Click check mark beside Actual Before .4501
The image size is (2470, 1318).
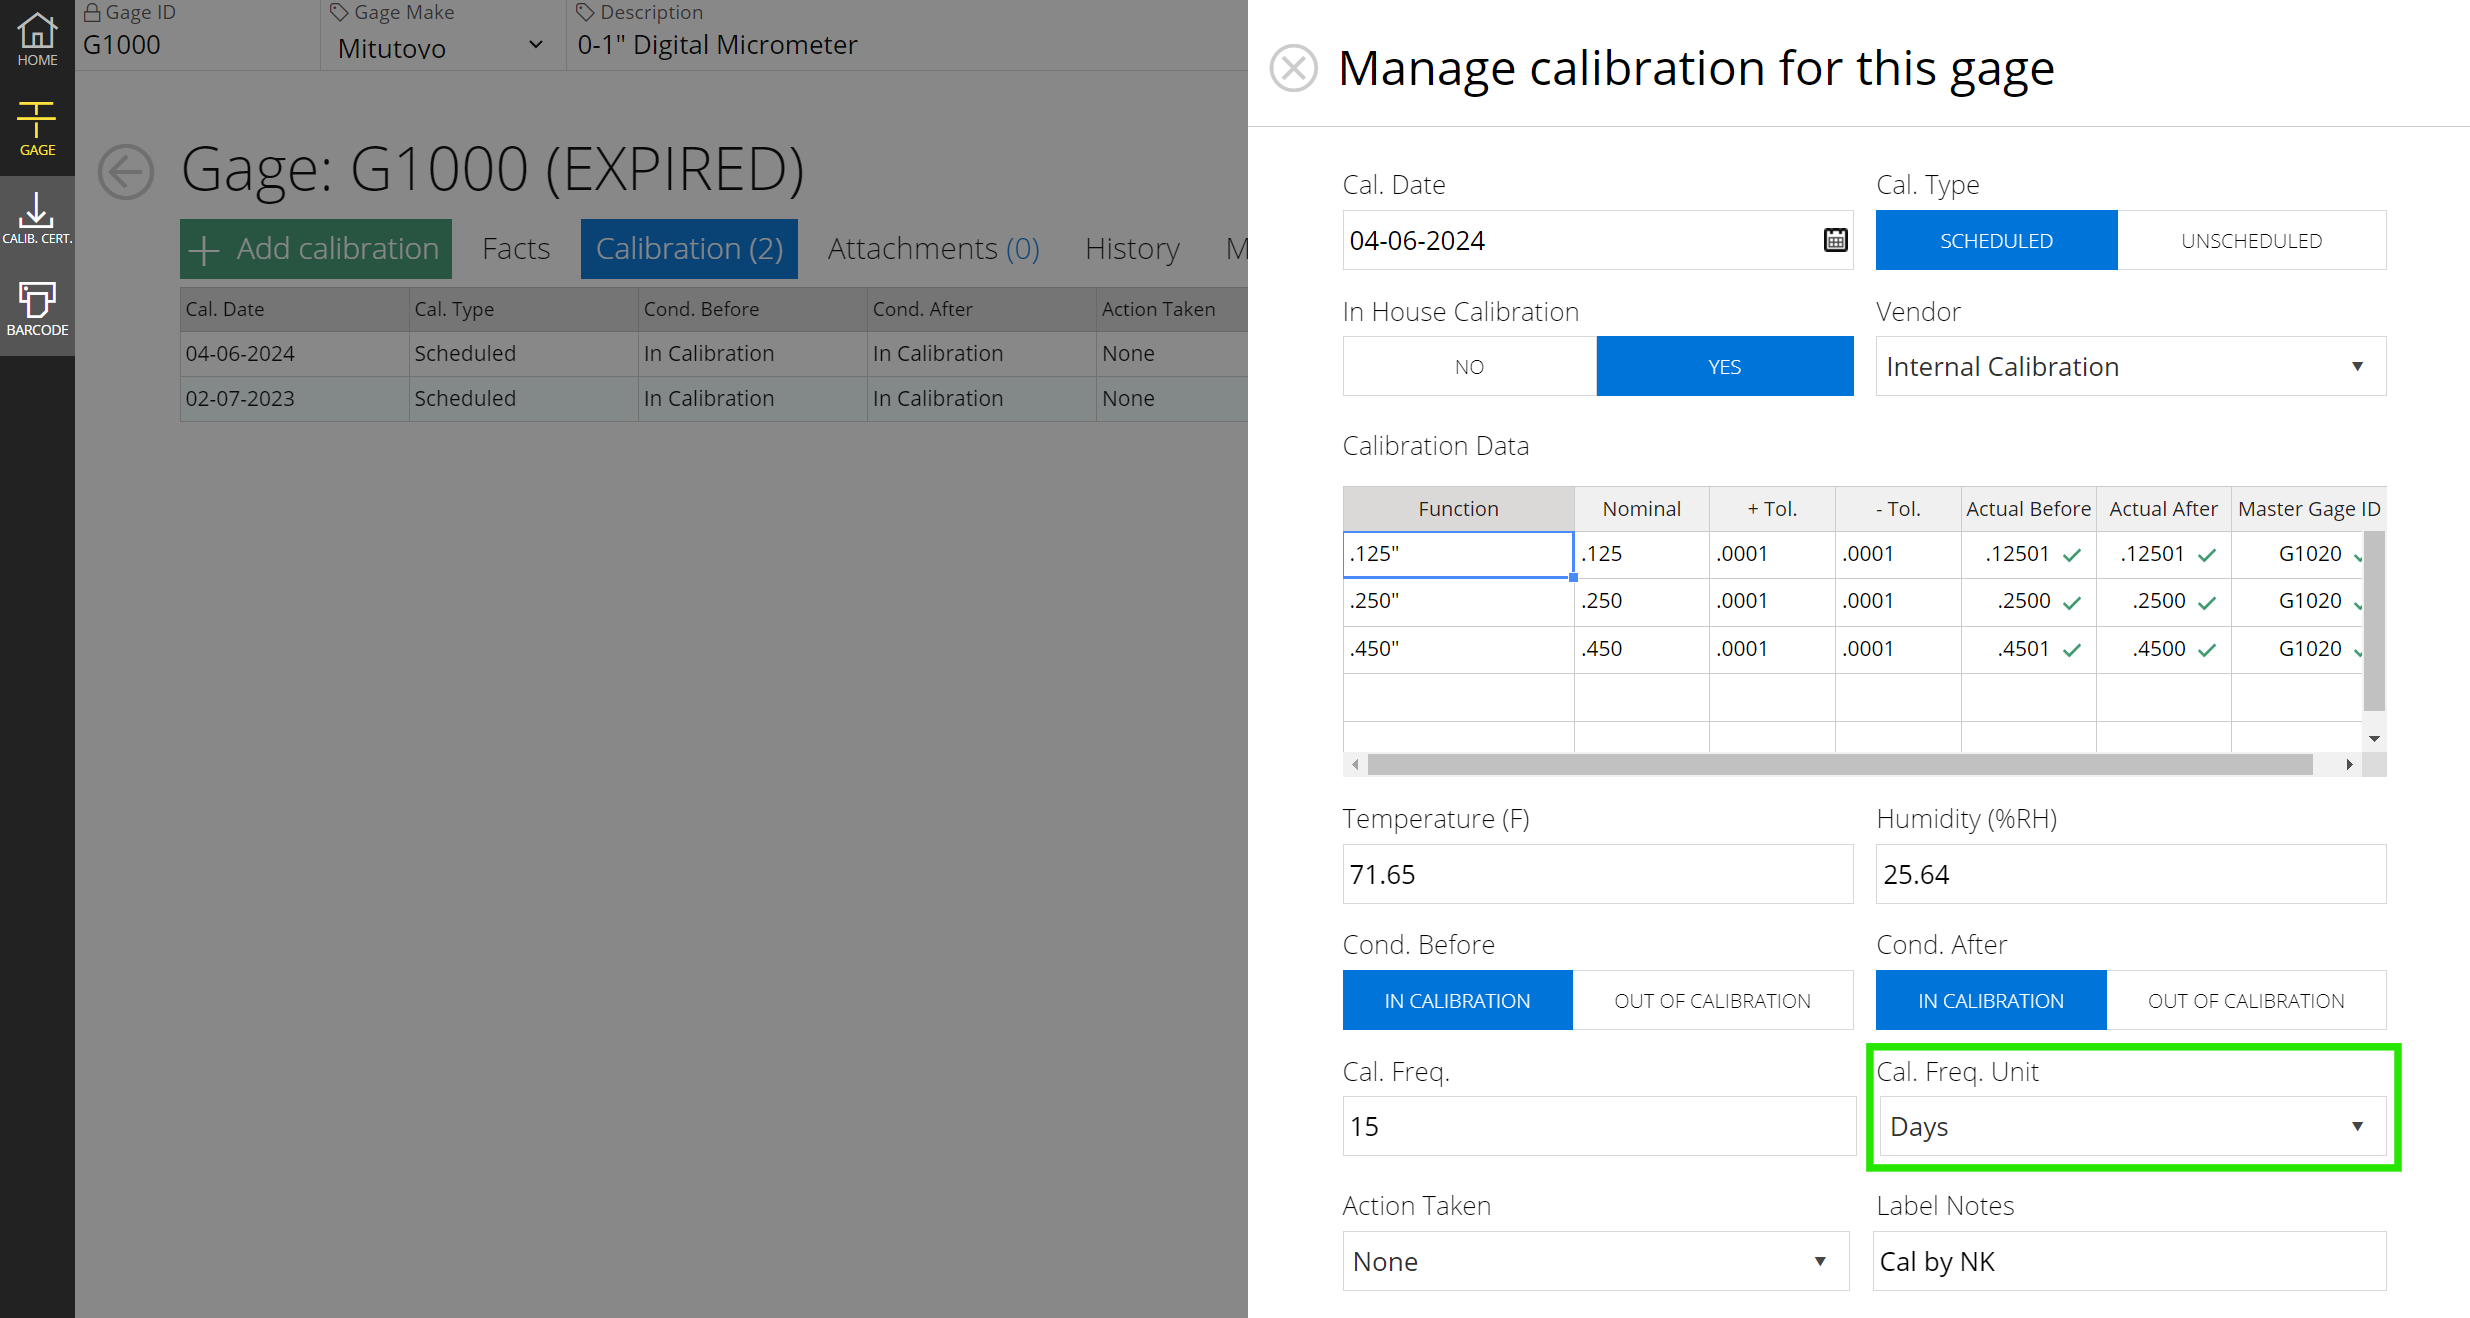[x=2072, y=650]
